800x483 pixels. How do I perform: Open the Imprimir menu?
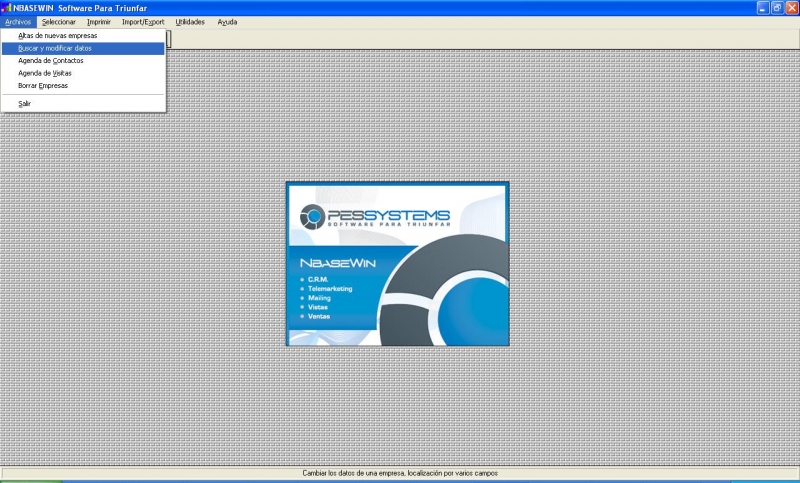pyautogui.click(x=98, y=22)
